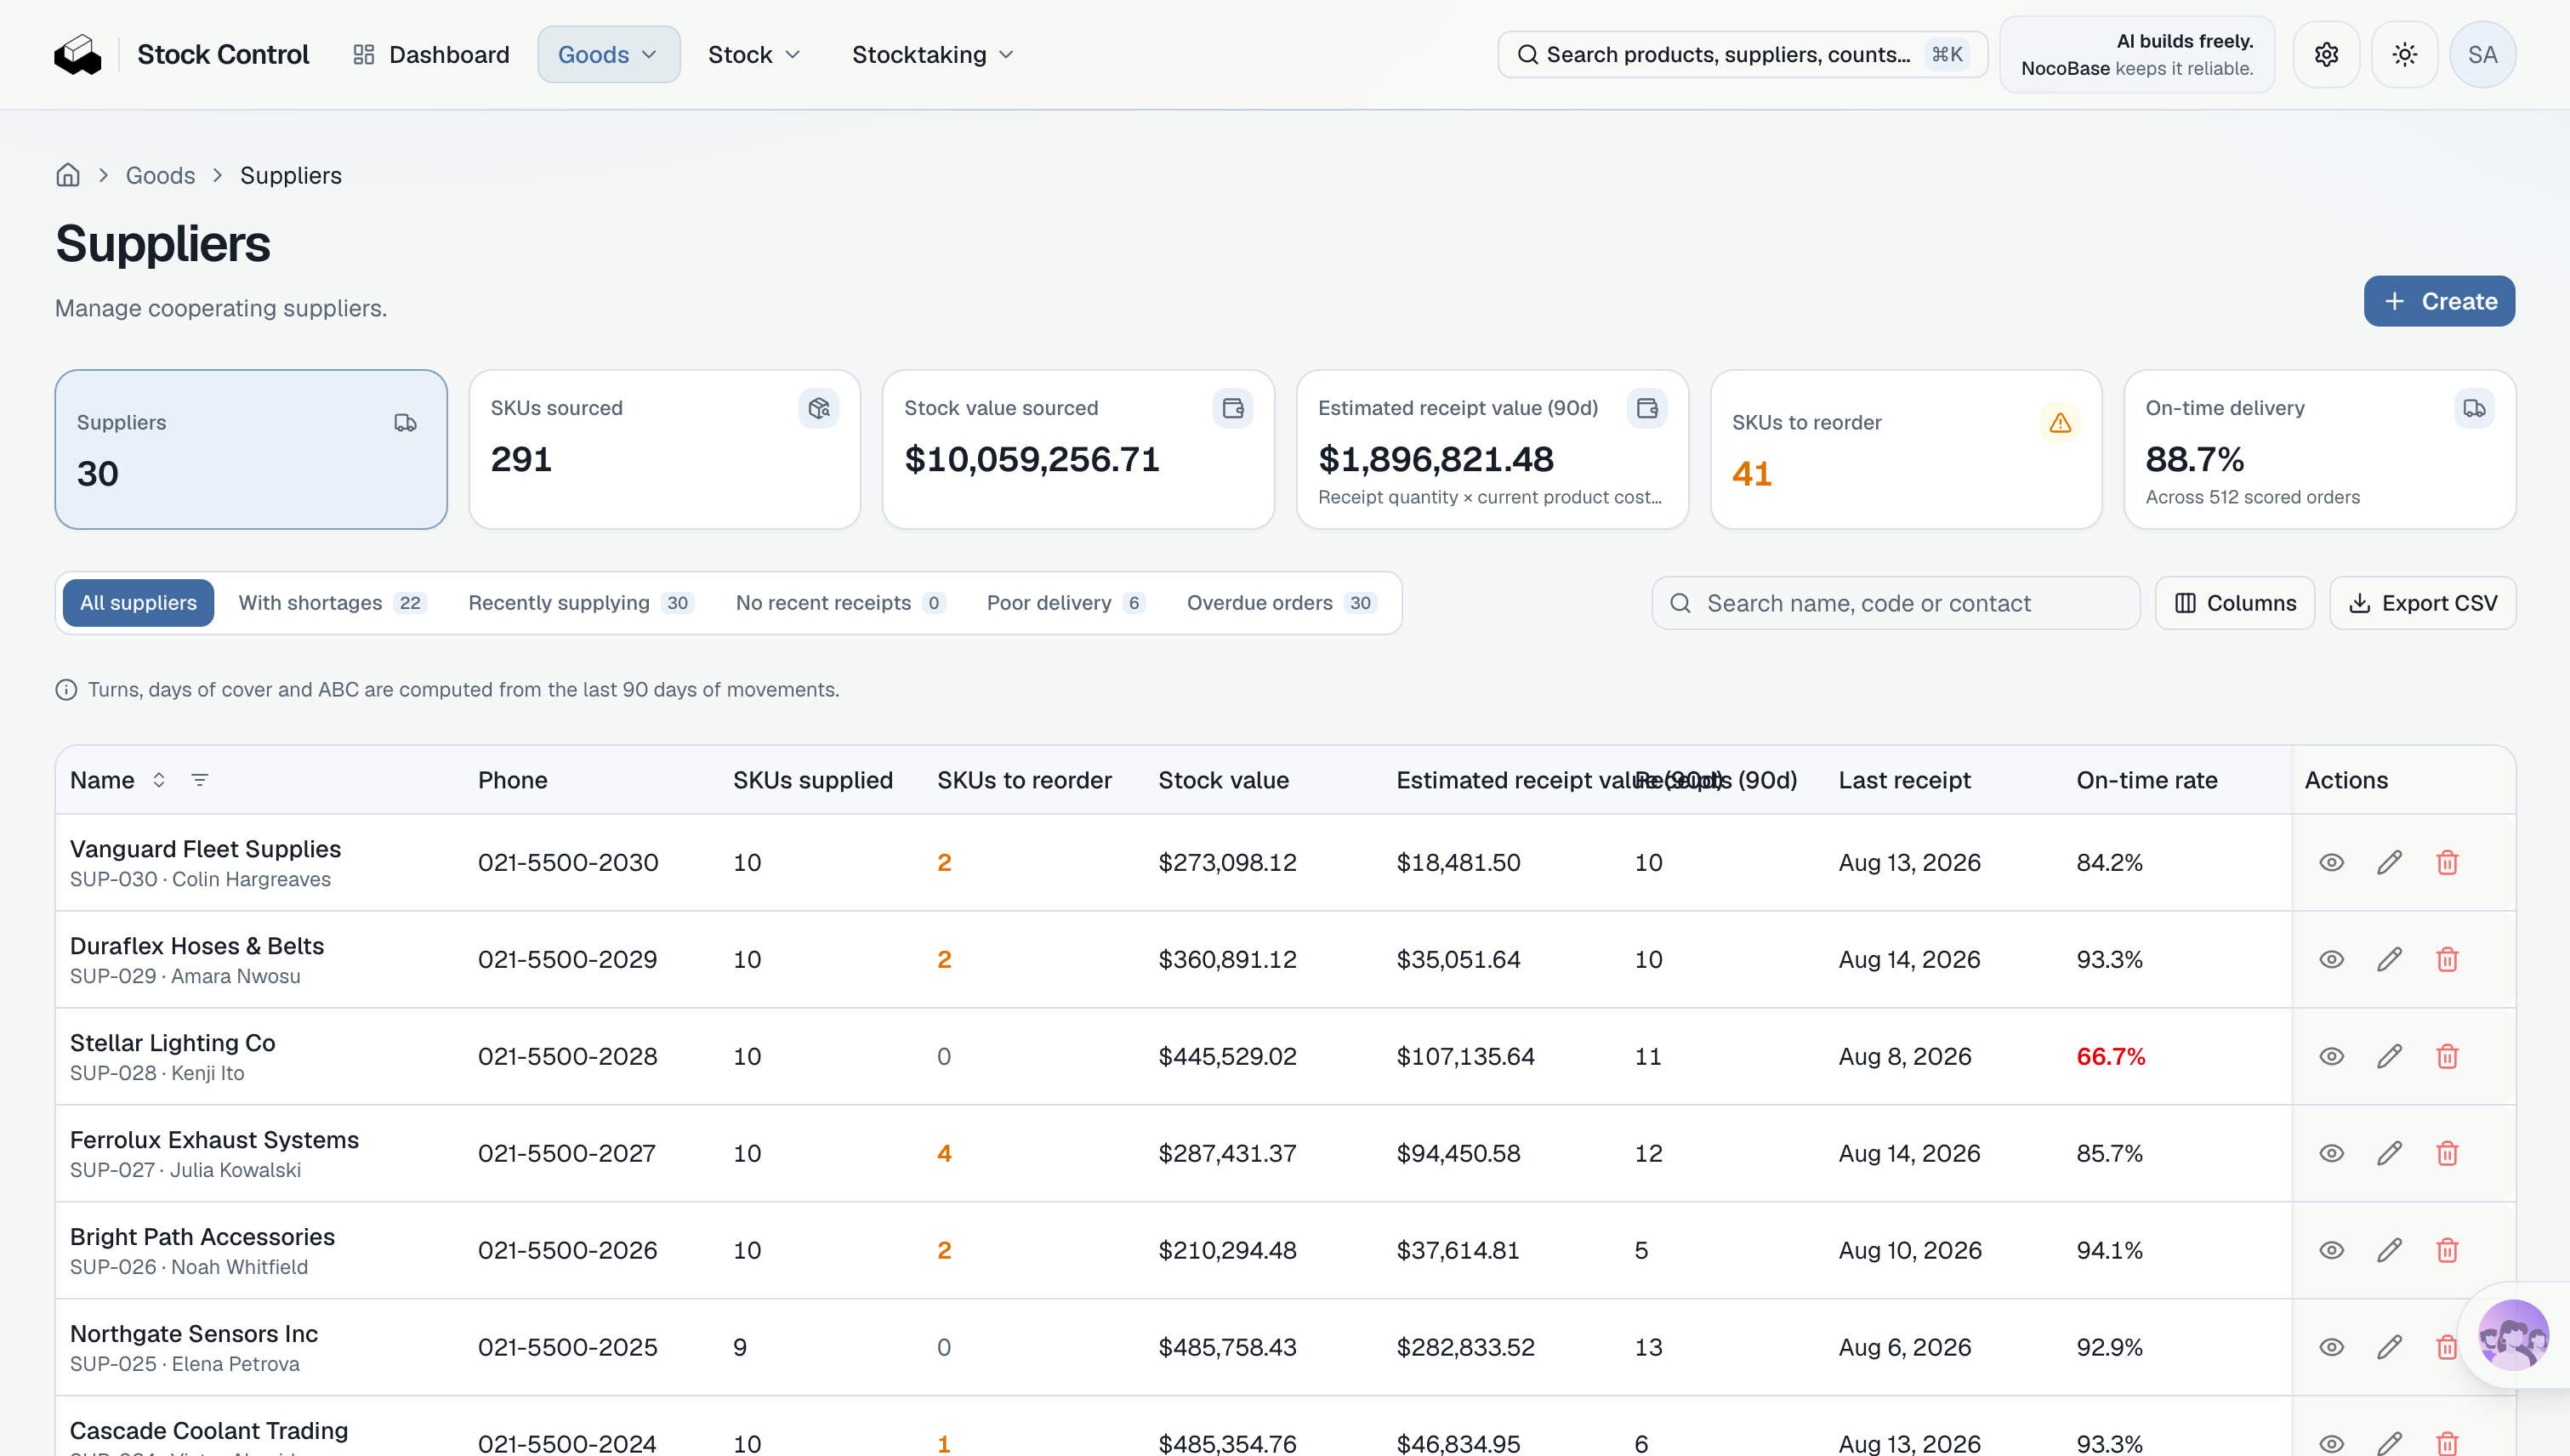
Task: Expand the Stock dropdown menu
Action: pyautogui.click(x=755, y=55)
